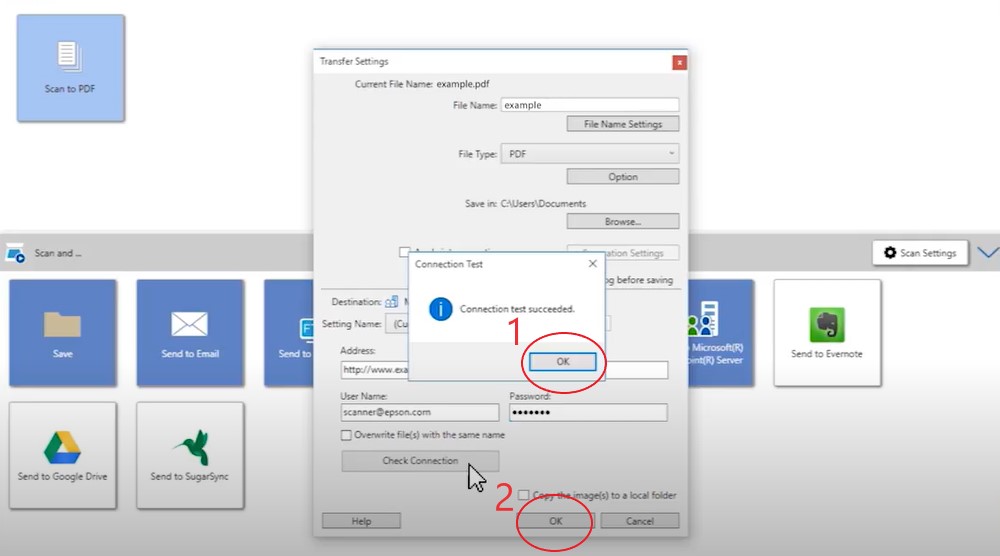This screenshot has height=556, width=1000.
Task: Expand the blue chevron beside Scan Settings
Action: (987, 253)
